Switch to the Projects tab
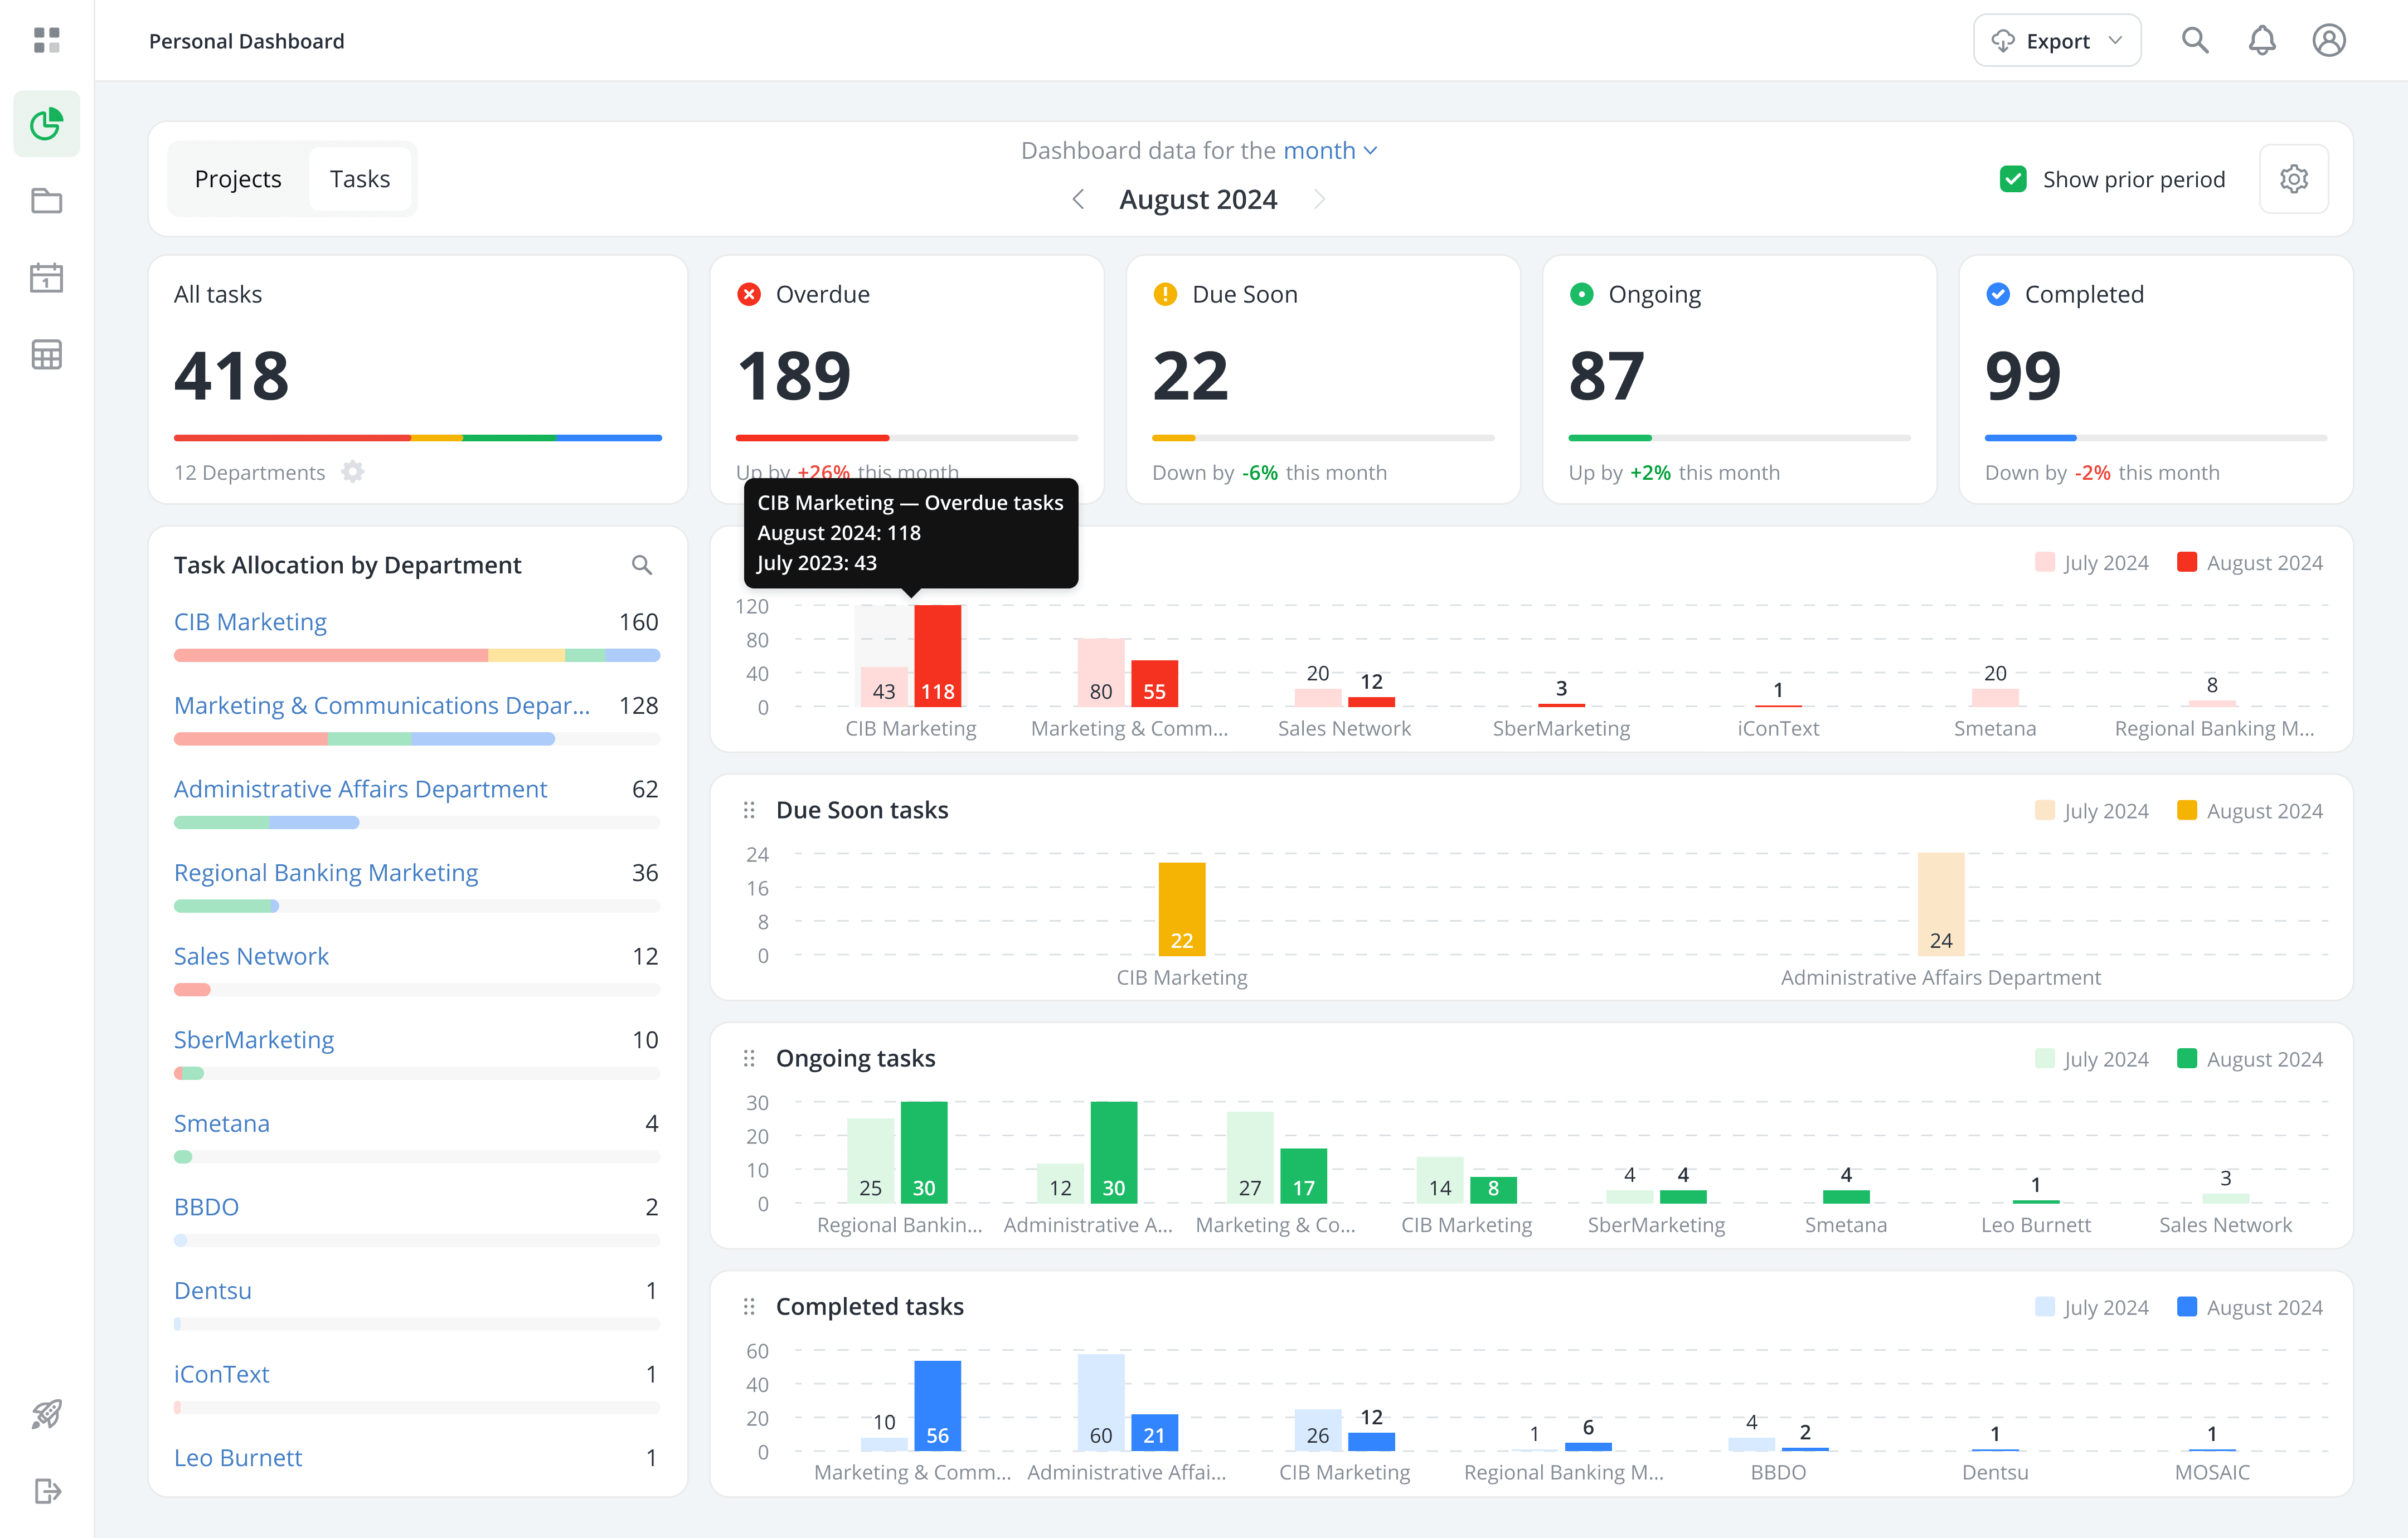This screenshot has height=1538, width=2408. tap(238, 179)
